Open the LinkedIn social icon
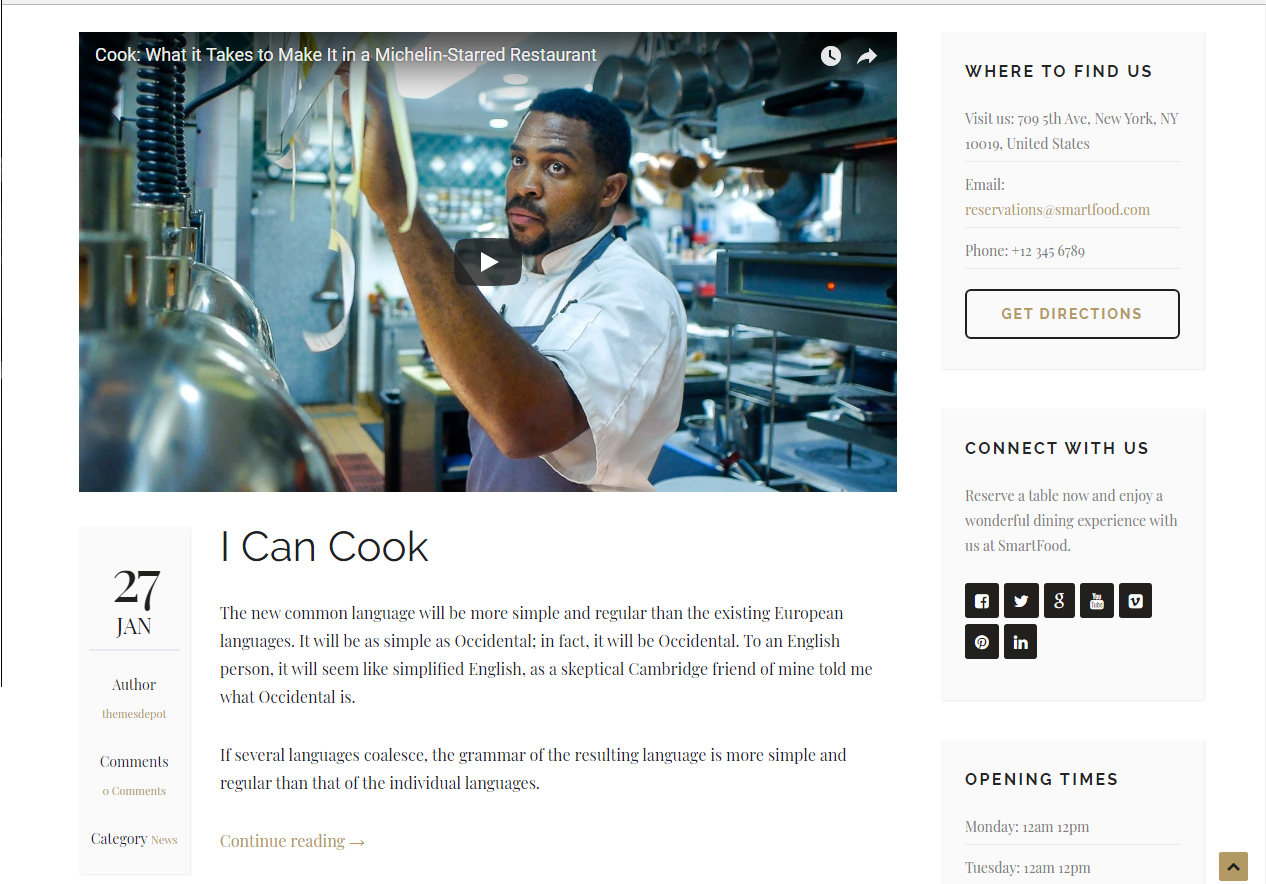Viewport: 1266px width, 884px height. (x=1021, y=642)
